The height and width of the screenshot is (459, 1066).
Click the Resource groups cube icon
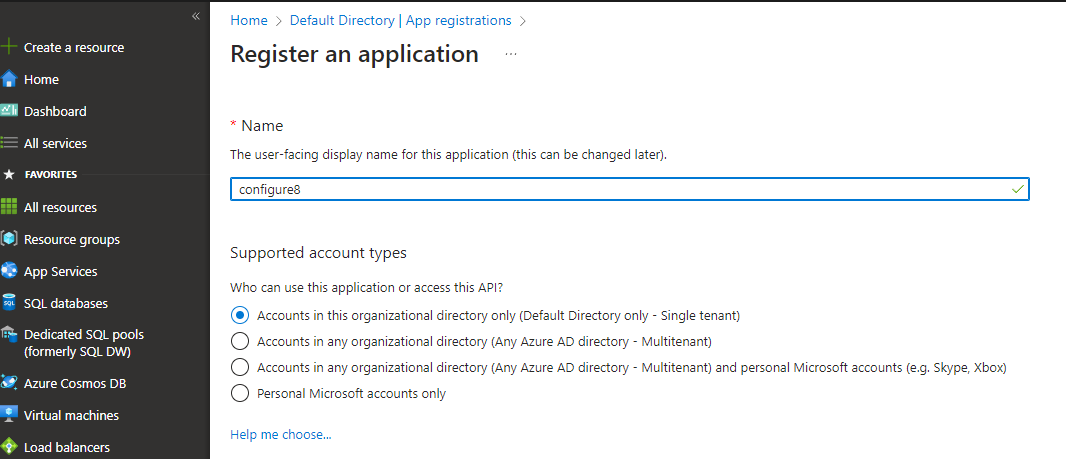coord(9,239)
